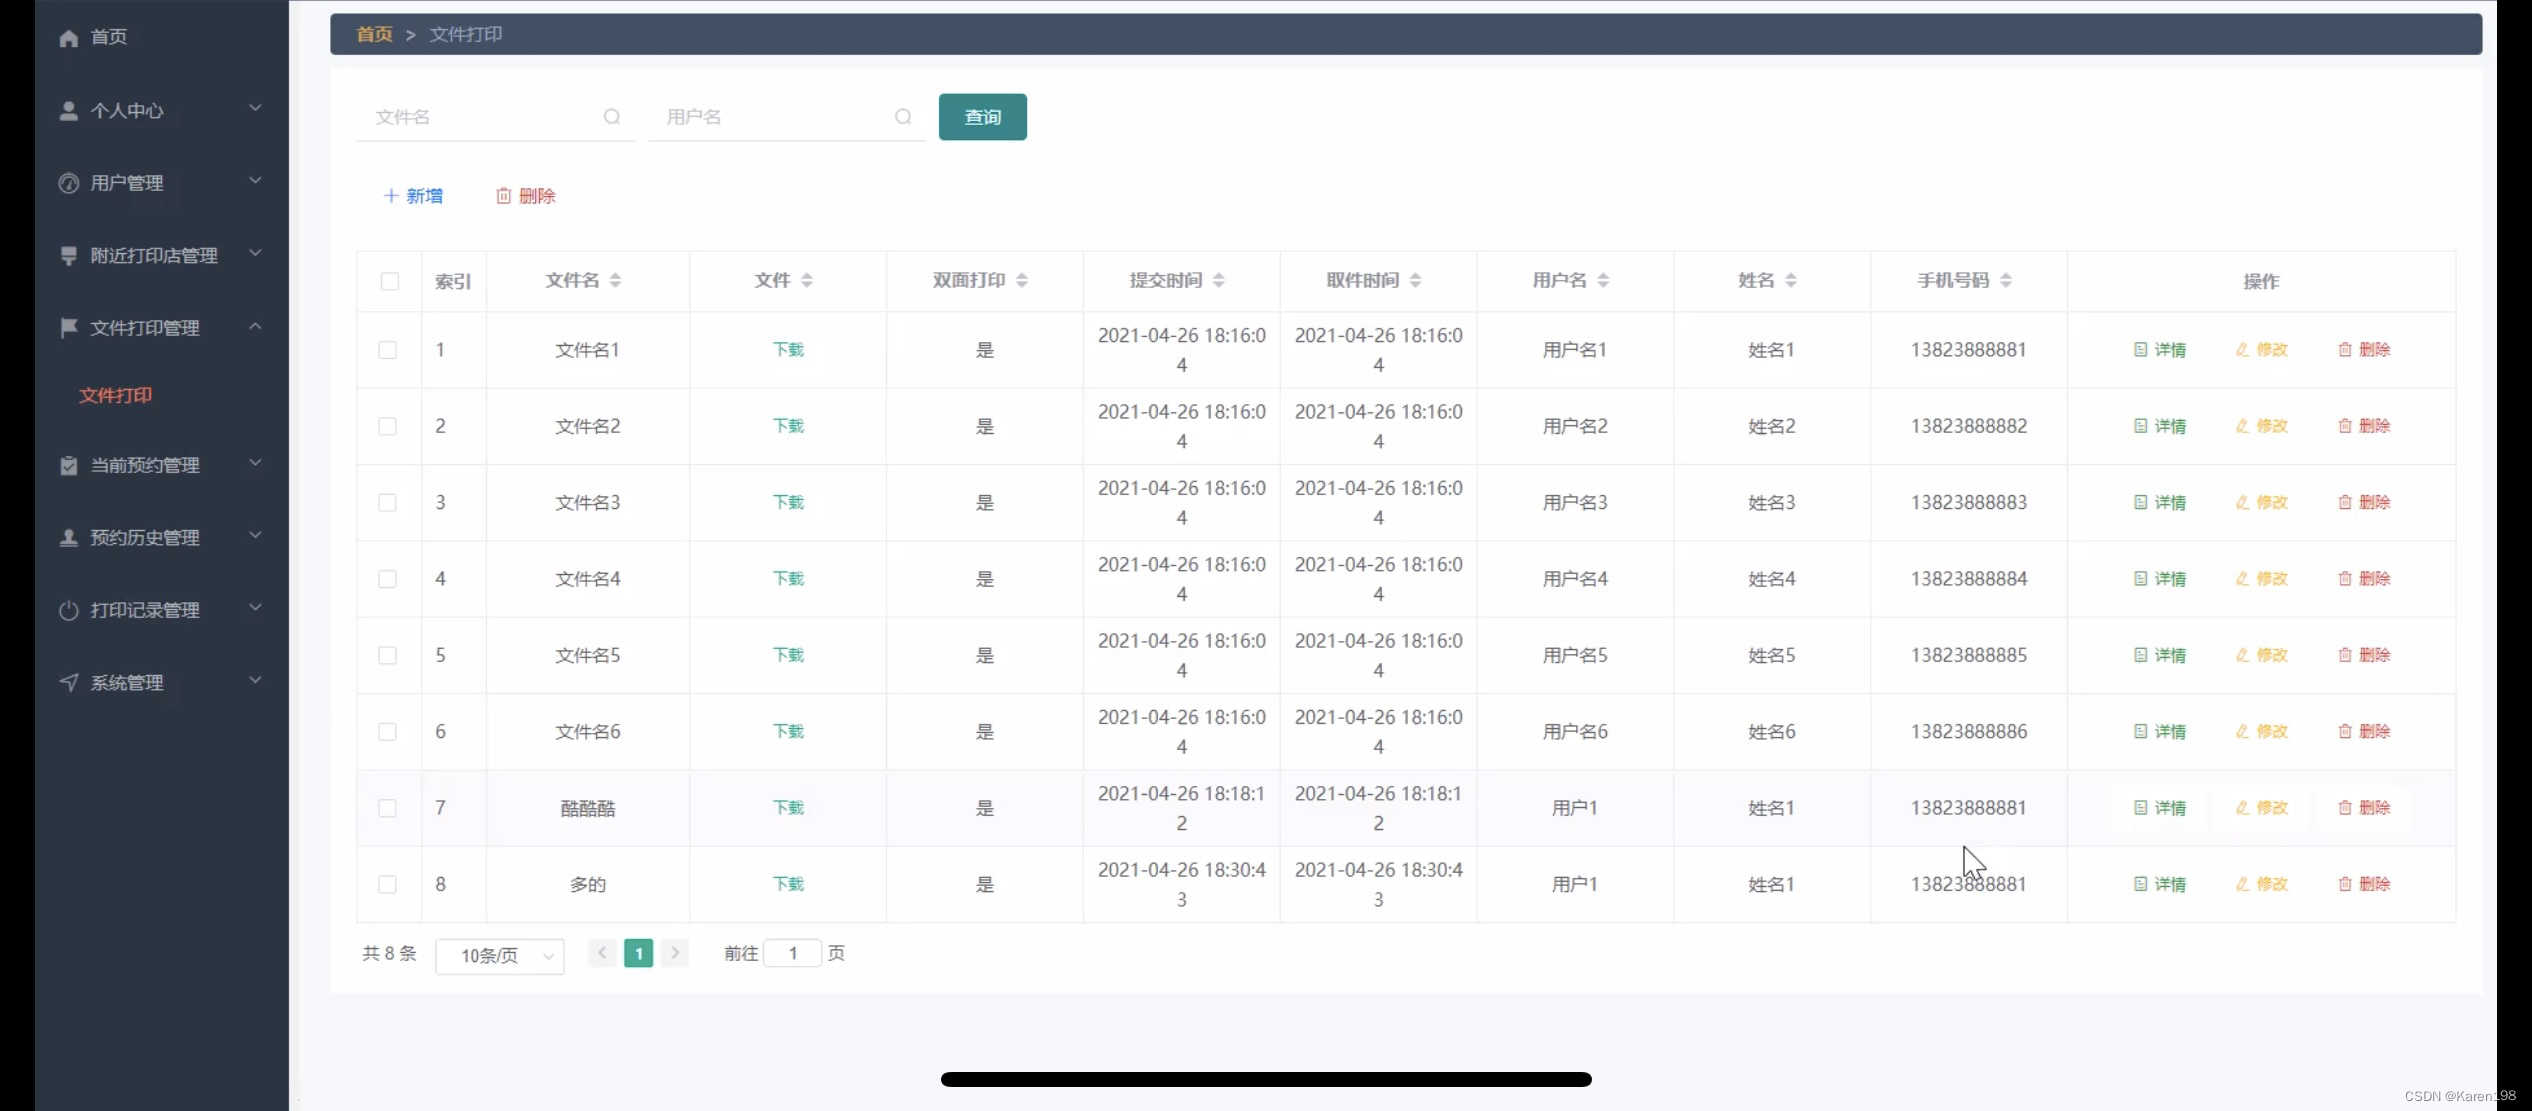Click 修改 for 酷酷酷 row
This screenshot has width=2532, height=1111.
(x=2262, y=808)
